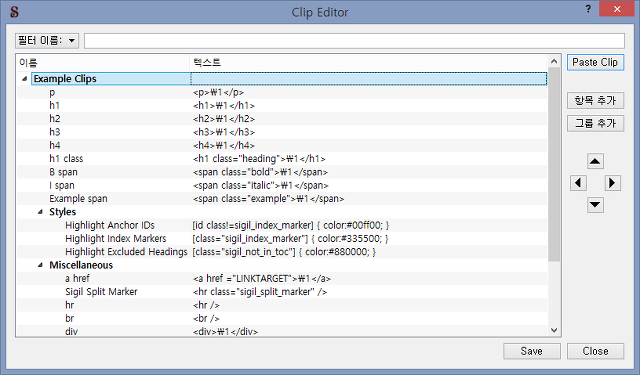The image size is (640, 375).
Task: Open the 필터 이름 filter dropdown
Action: pyautogui.click(x=47, y=40)
